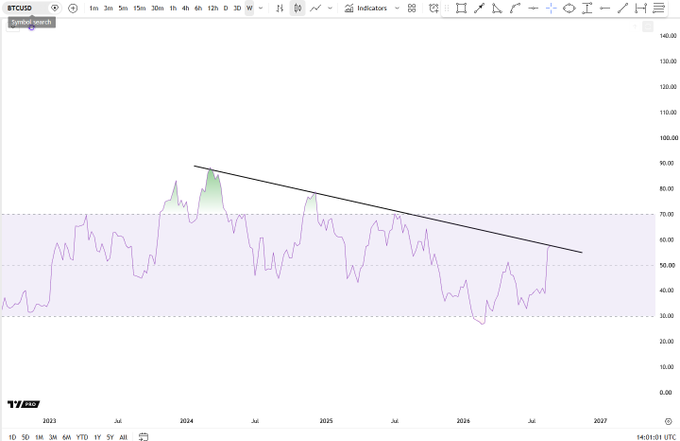Set range to 1Y
This screenshot has width=680, height=441.
[x=98, y=437]
